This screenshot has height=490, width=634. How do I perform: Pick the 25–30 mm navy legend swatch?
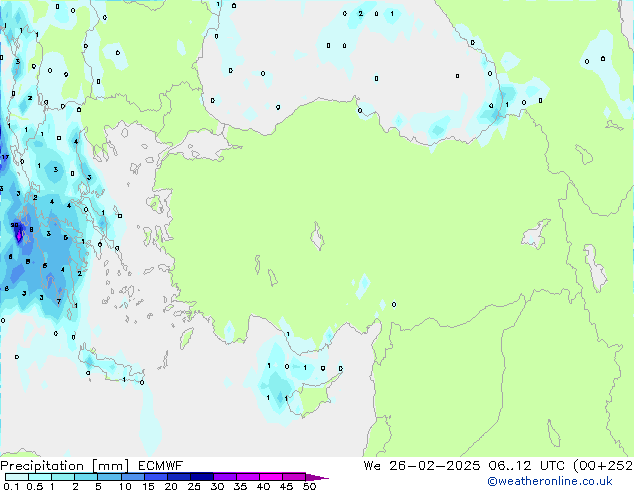click(x=202, y=477)
